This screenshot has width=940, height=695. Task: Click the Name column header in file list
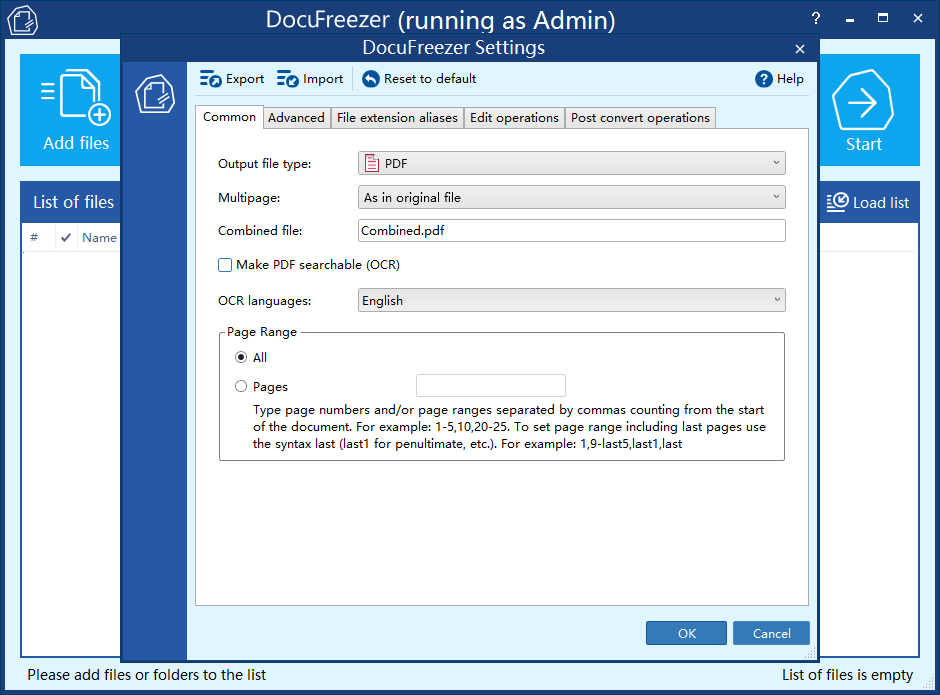[99, 237]
